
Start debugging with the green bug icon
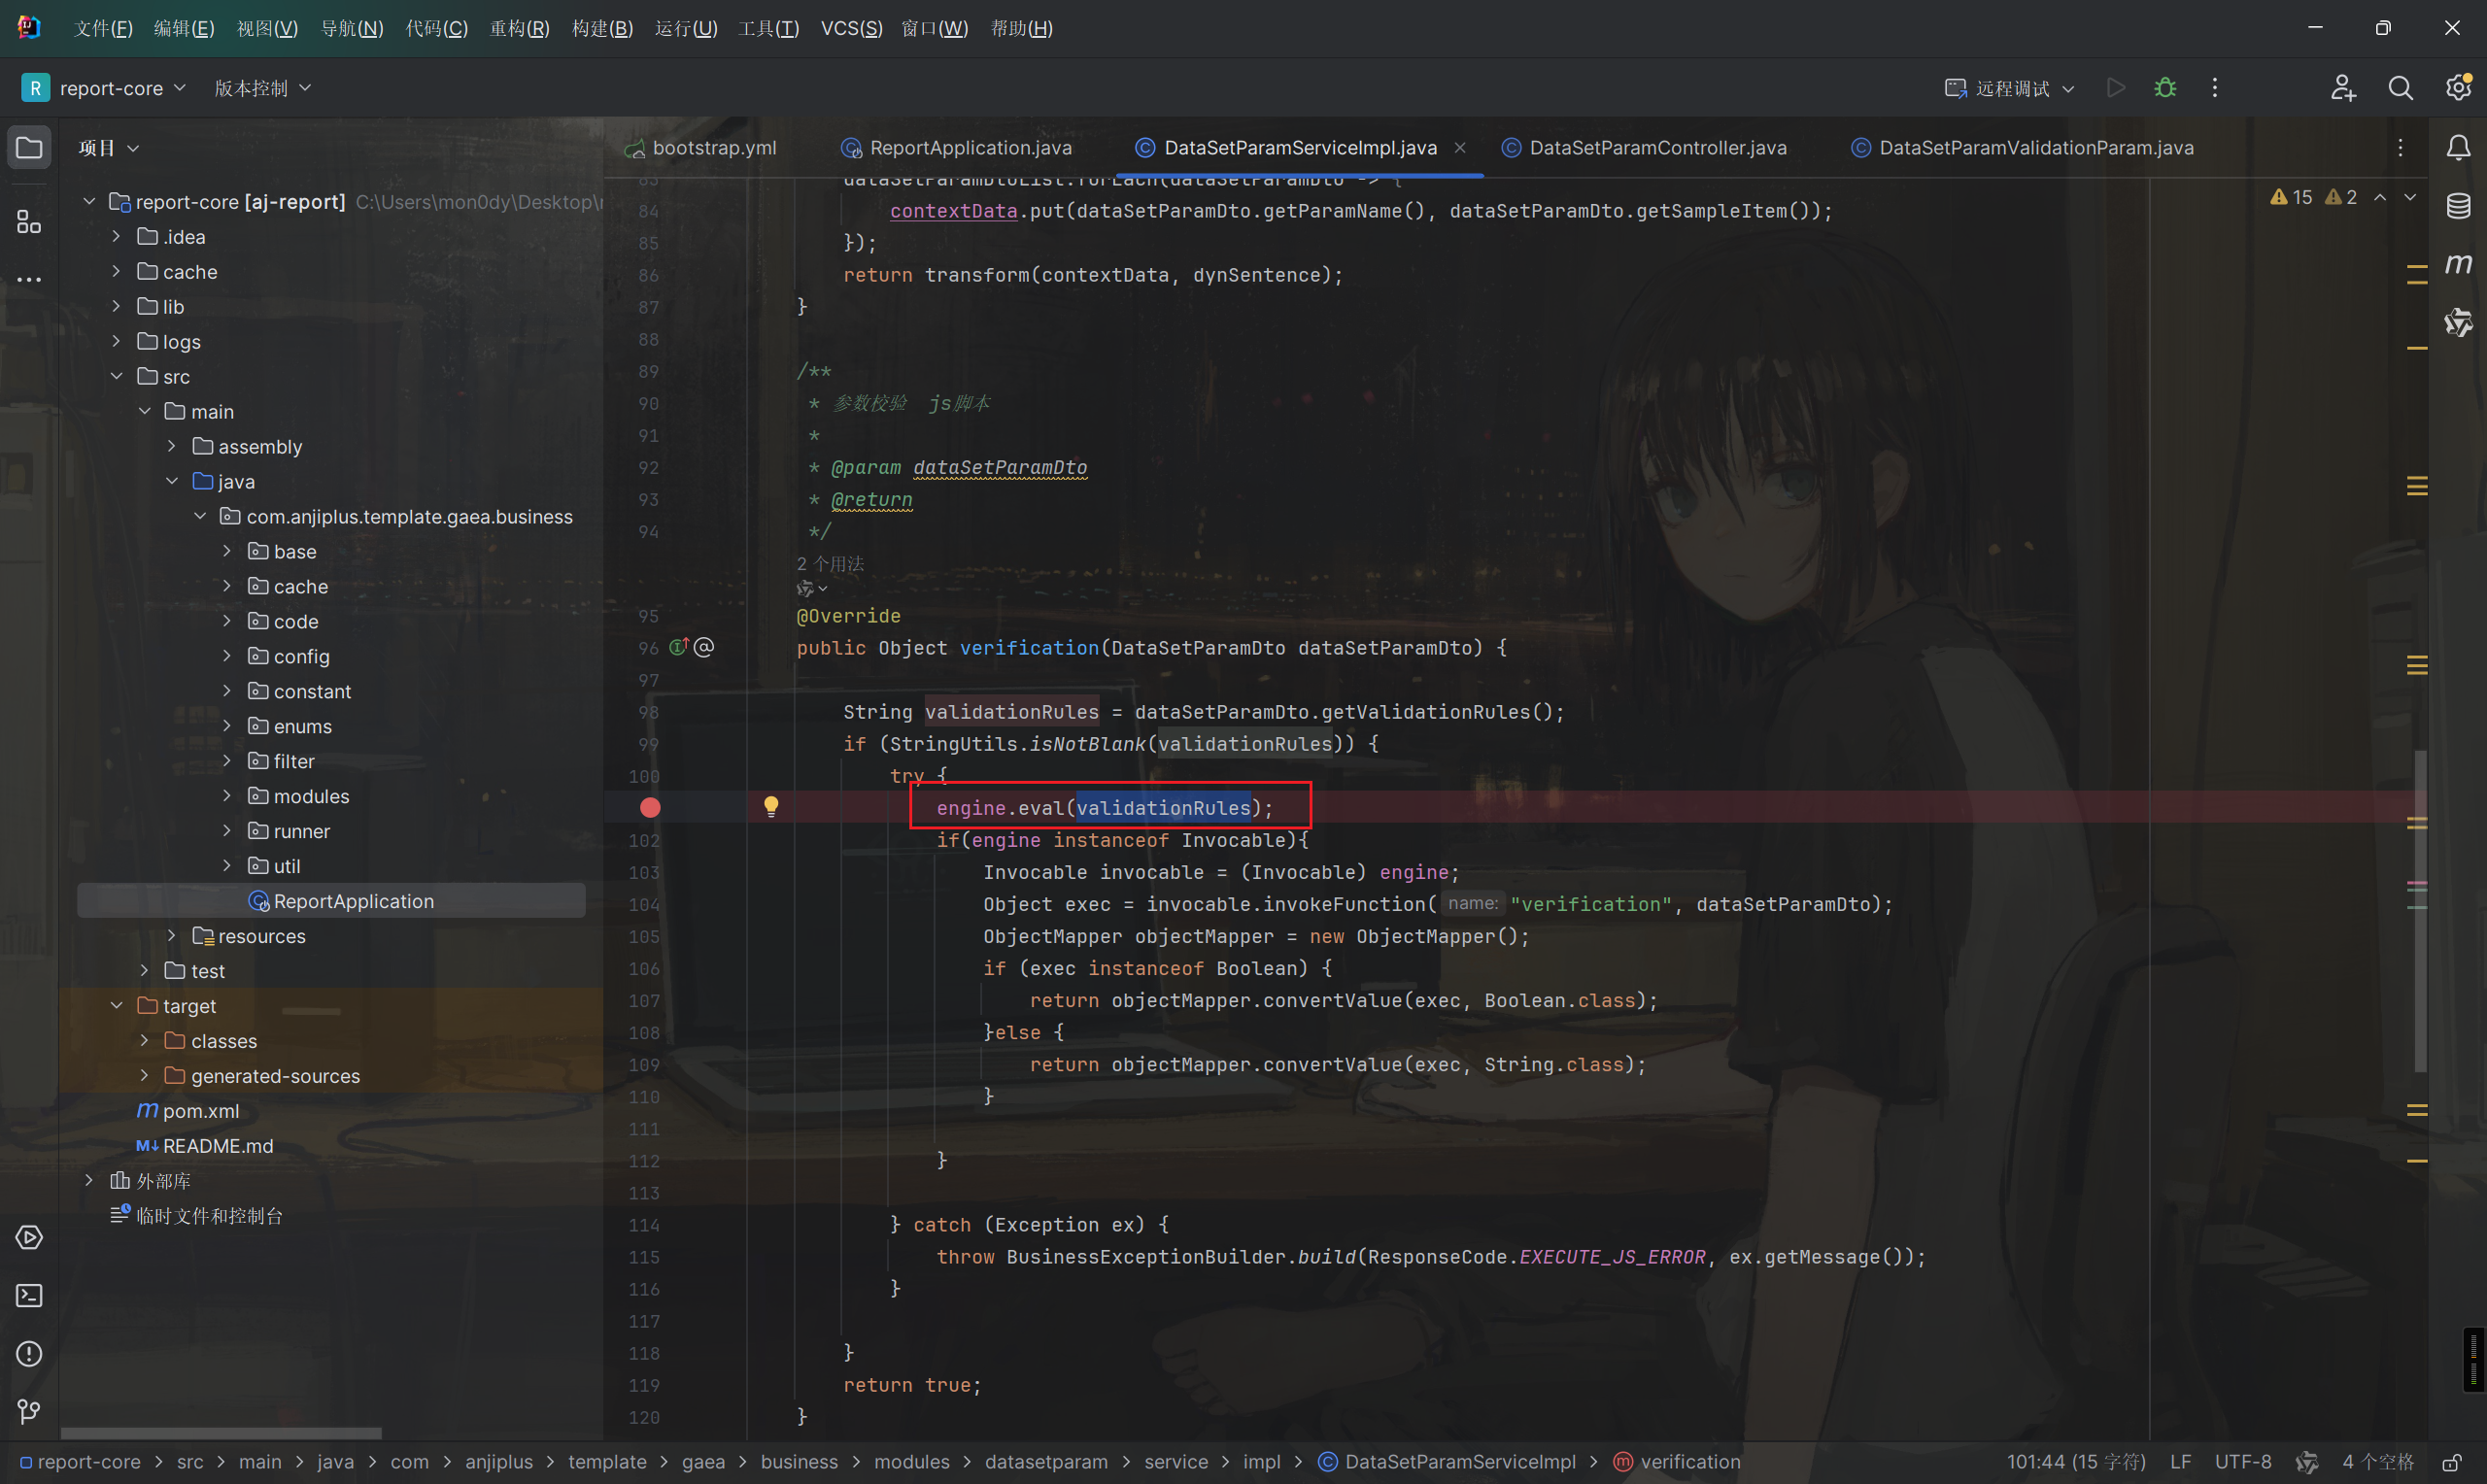[2165, 88]
